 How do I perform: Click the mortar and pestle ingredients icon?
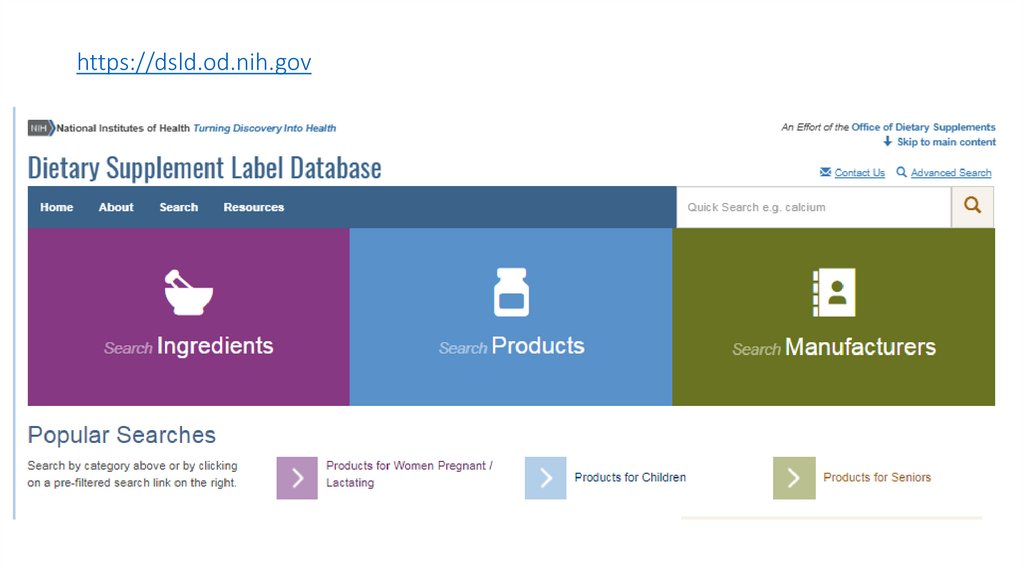click(x=189, y=293)
